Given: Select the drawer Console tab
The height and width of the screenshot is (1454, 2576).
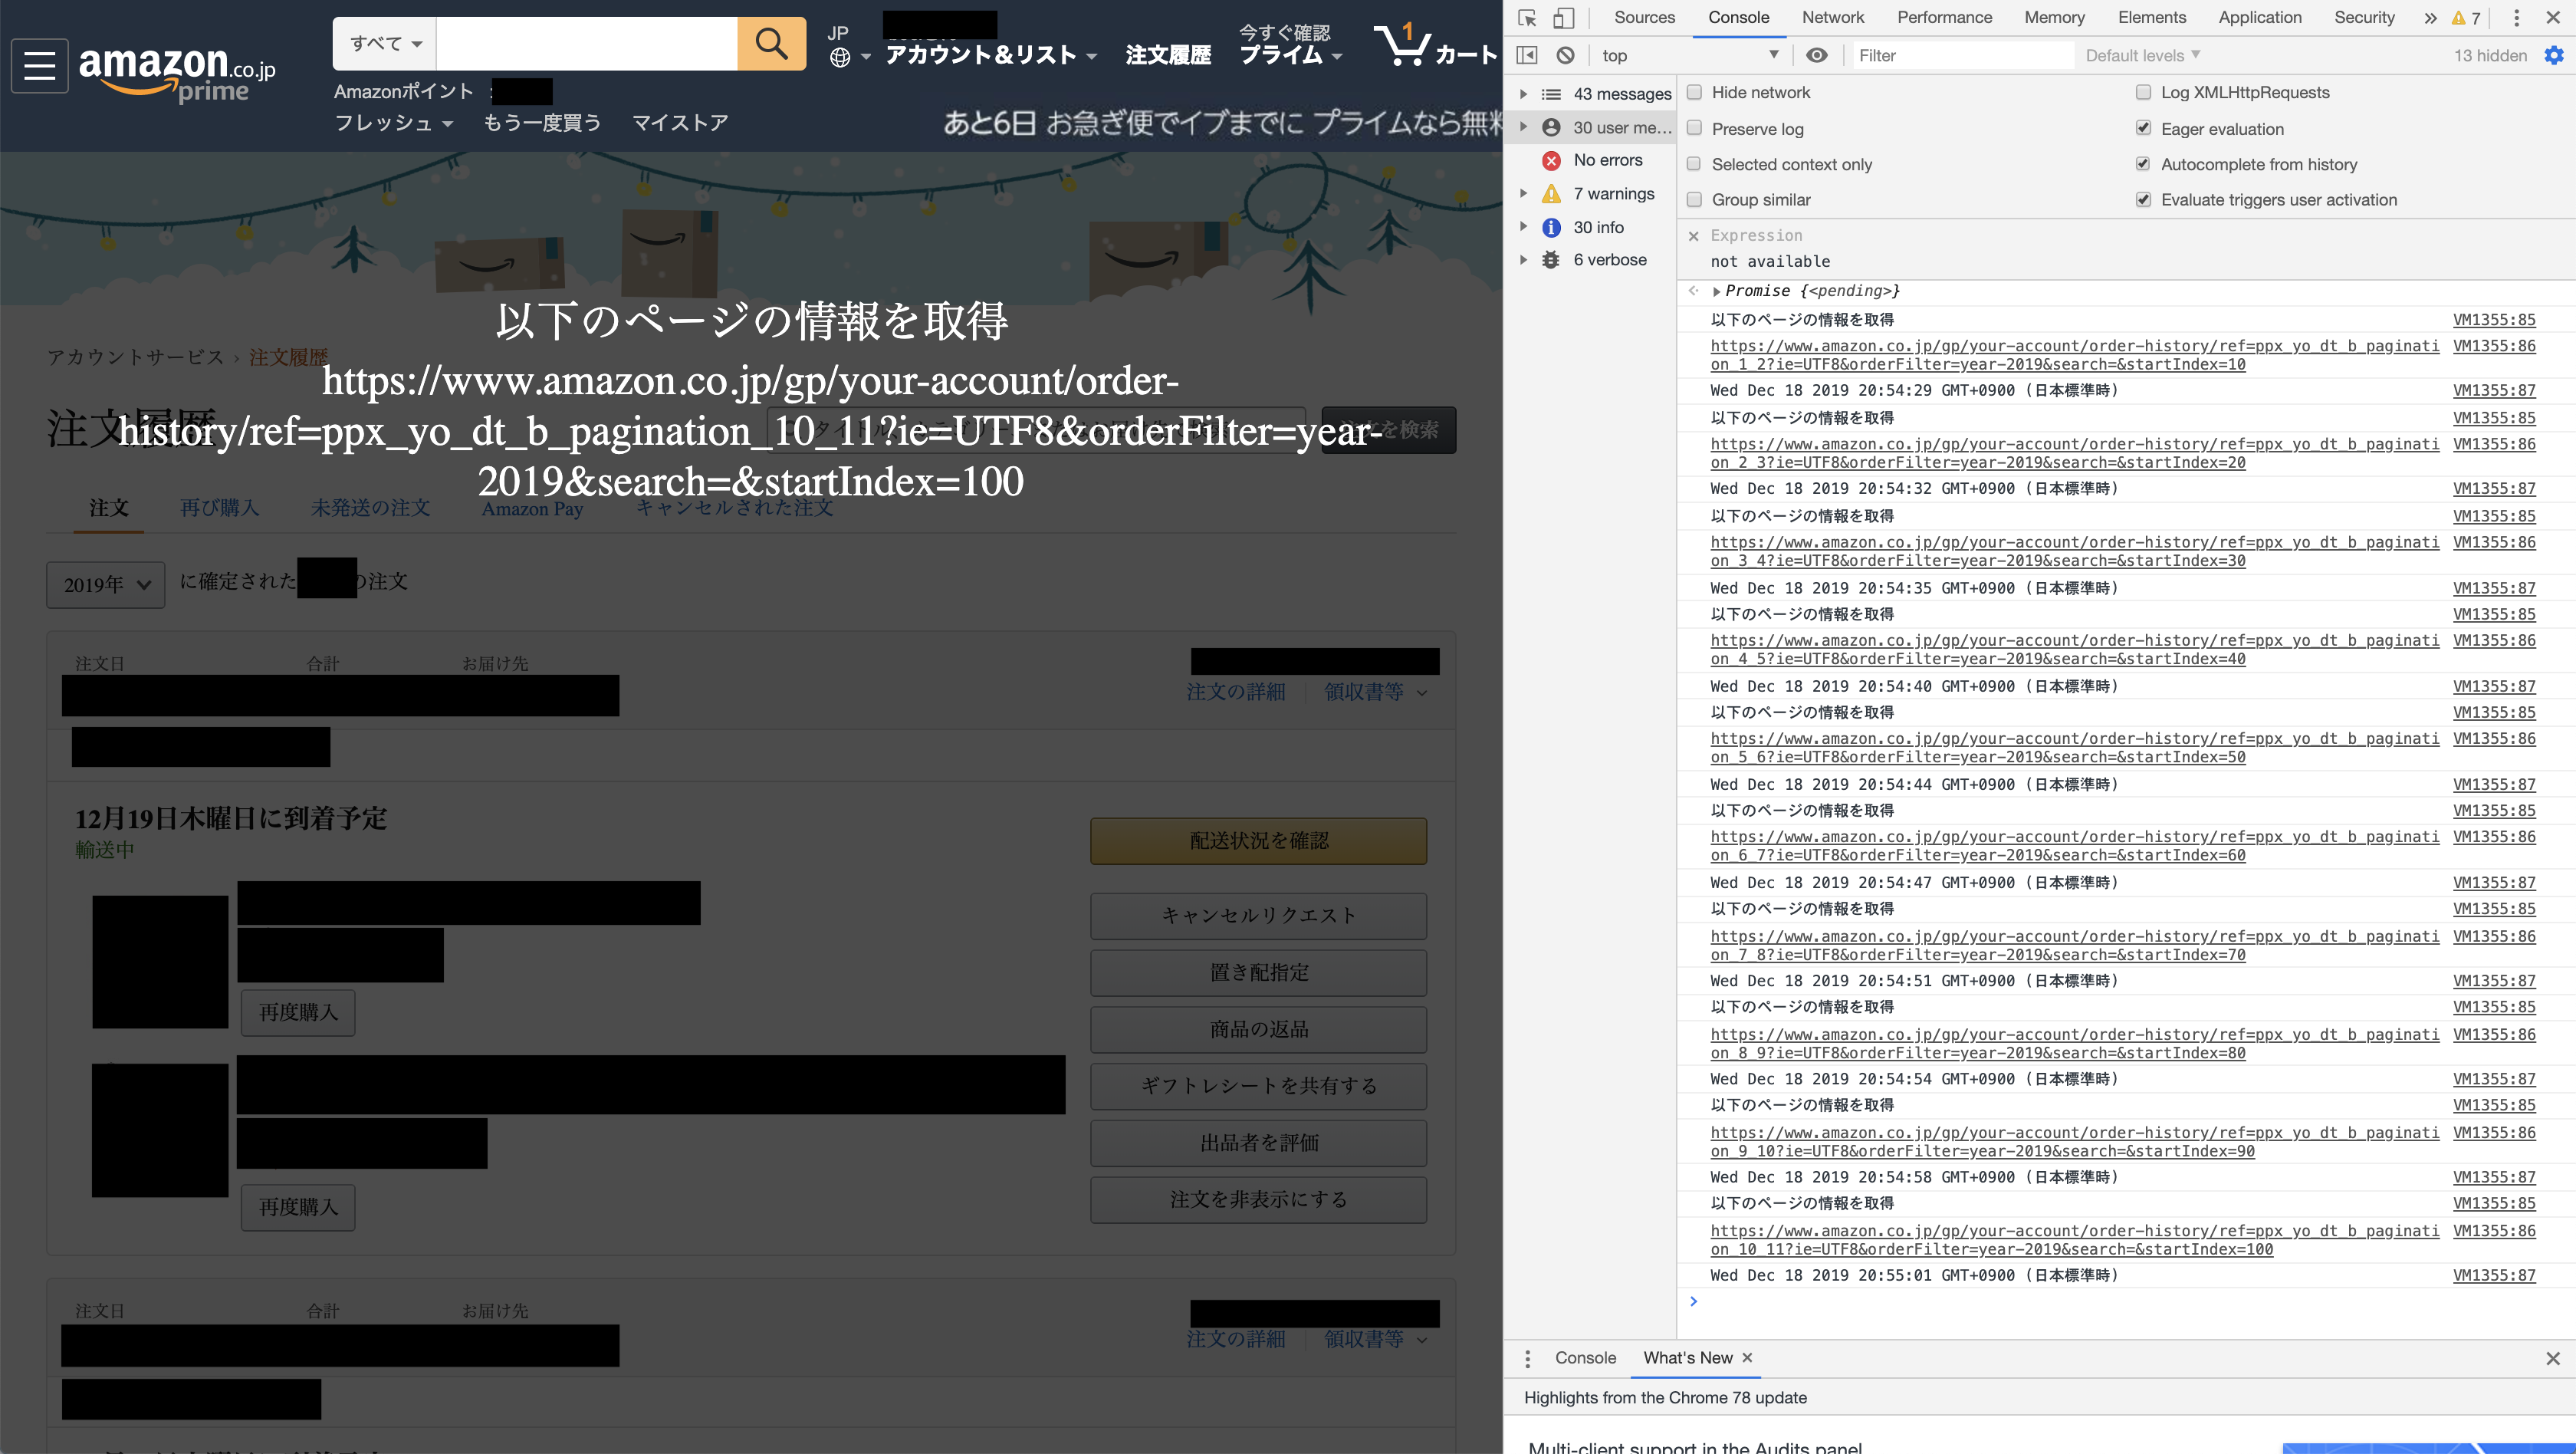Looking at the screenshot, I should pyautogui.click(x=1585, y=1358).
